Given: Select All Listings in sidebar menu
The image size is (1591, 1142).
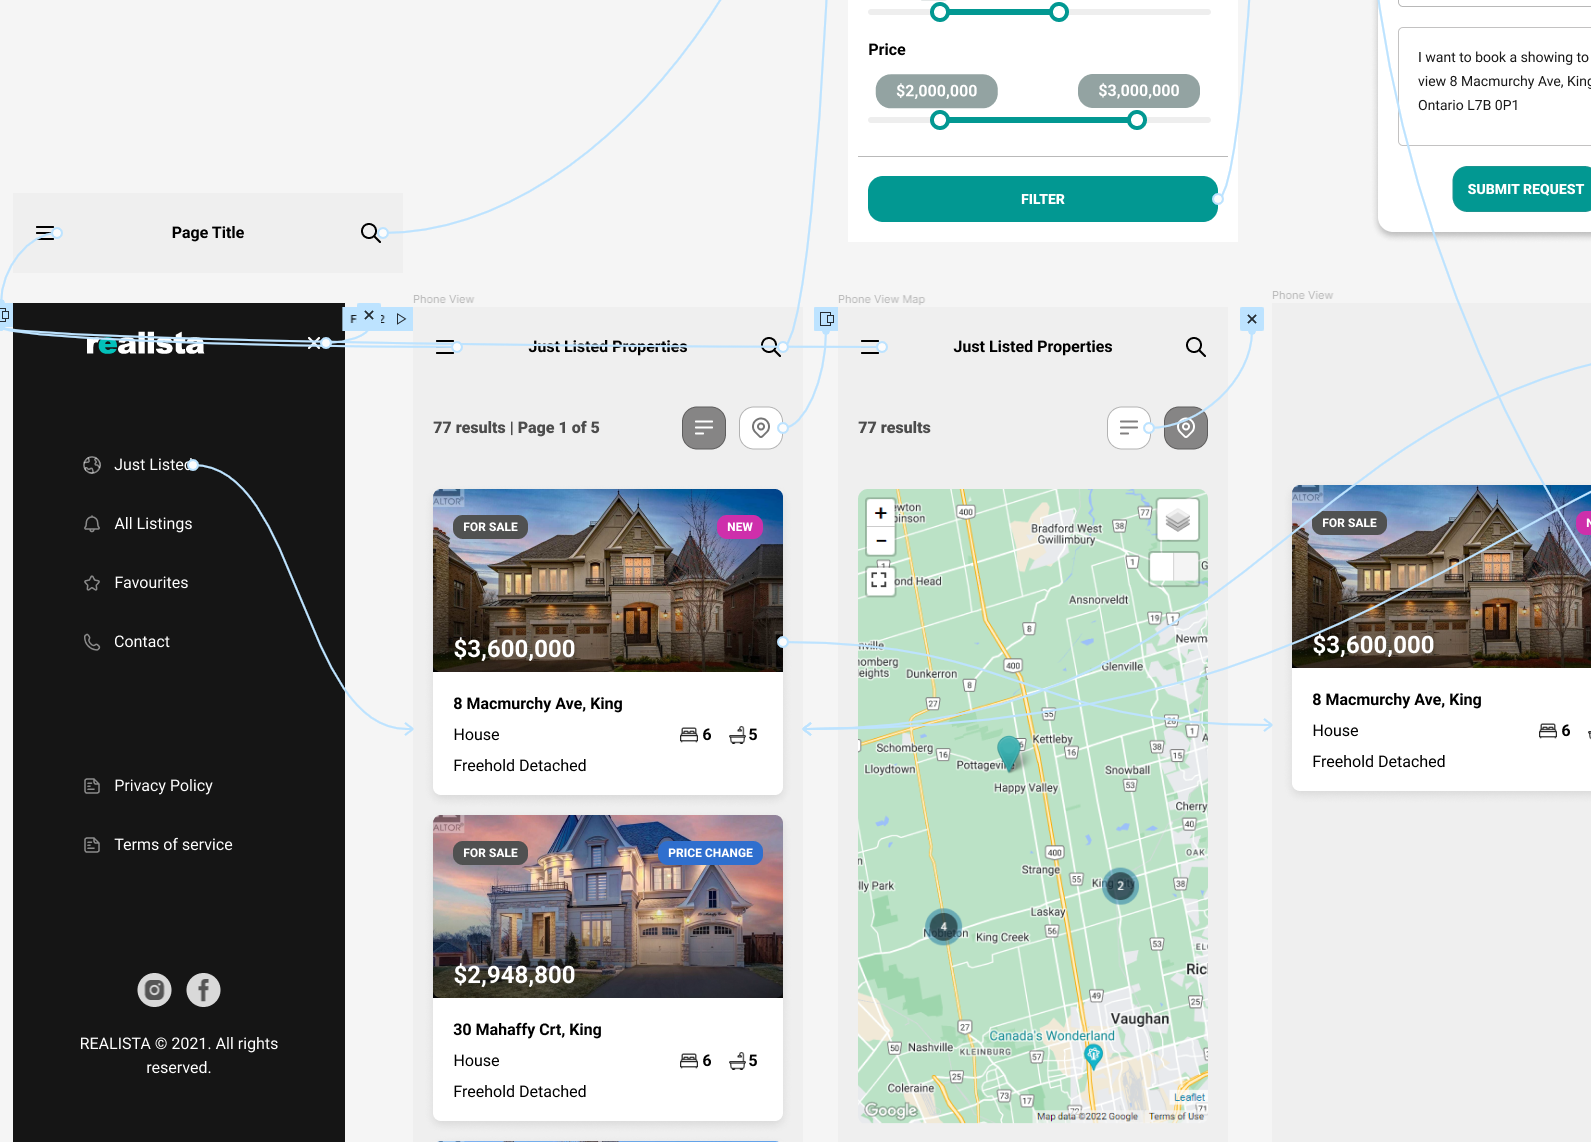Looking at the screenshot, I should 153,524.
